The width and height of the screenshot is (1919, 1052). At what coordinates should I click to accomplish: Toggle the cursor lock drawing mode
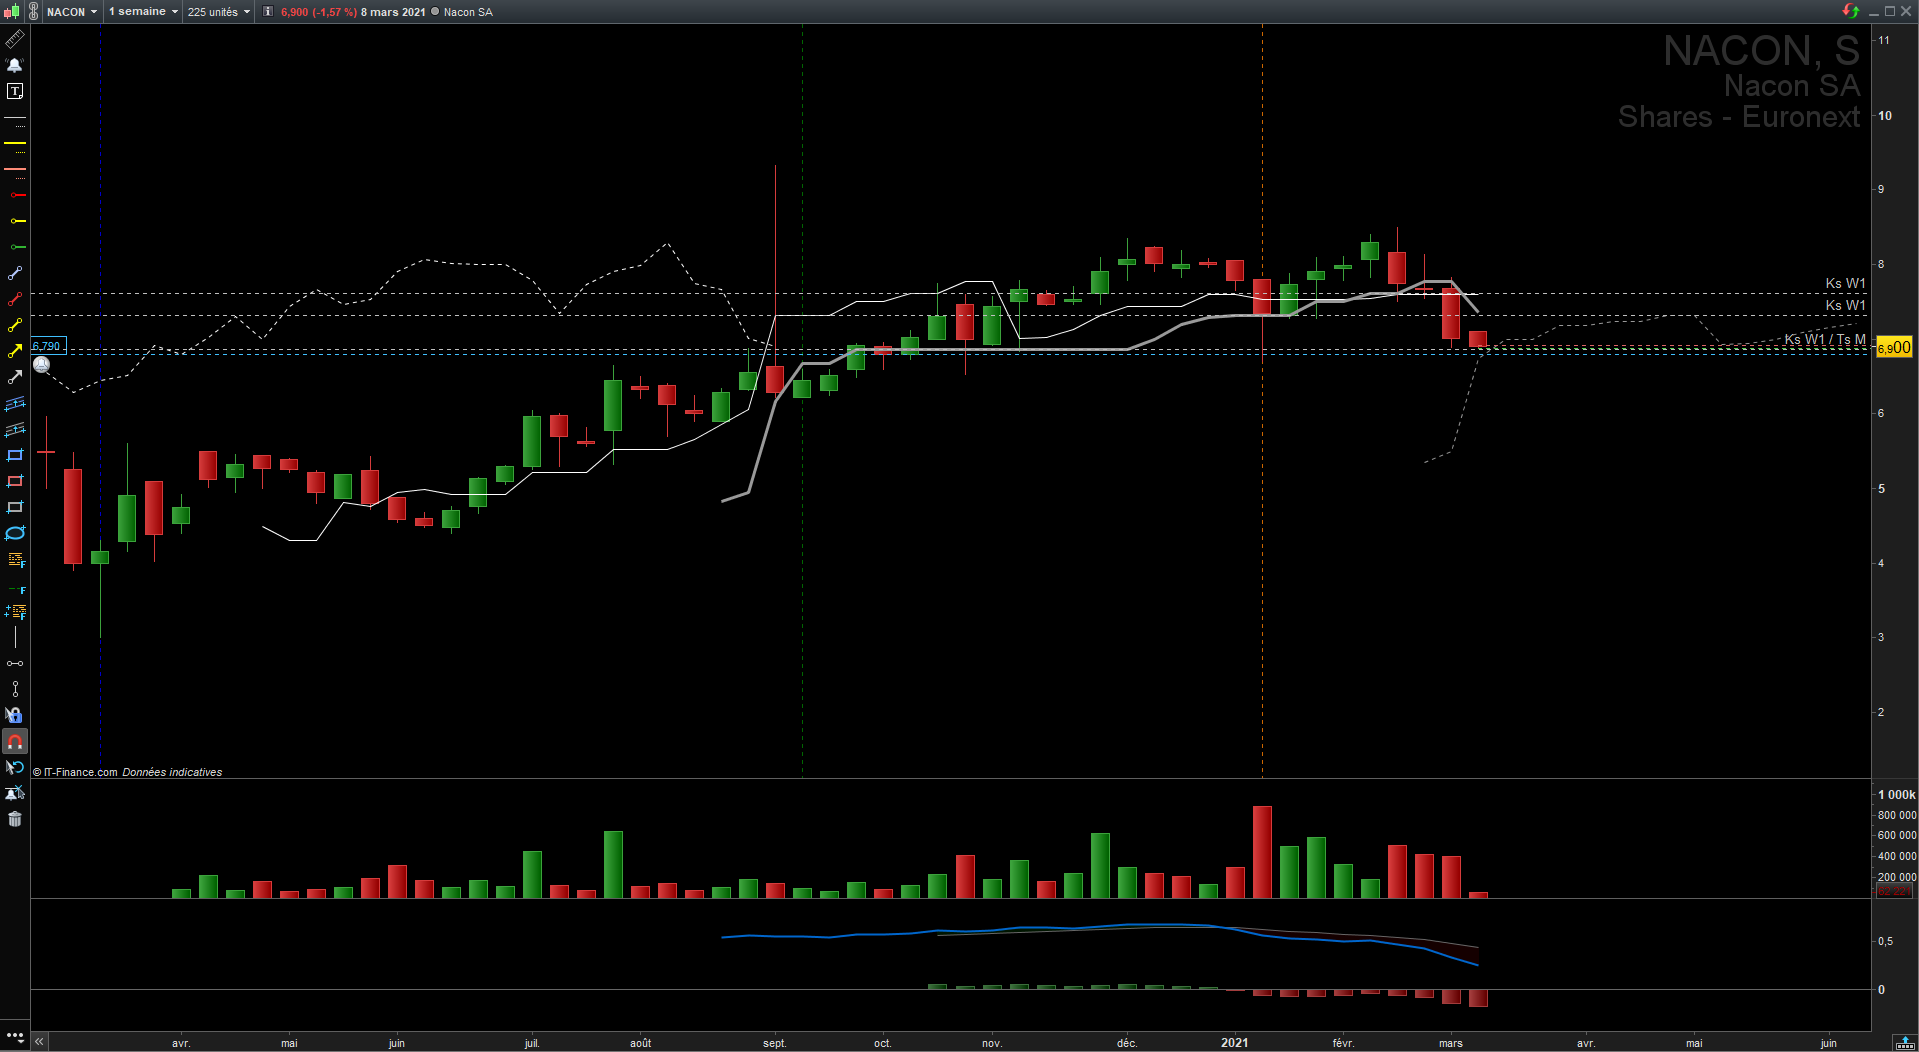15,715
